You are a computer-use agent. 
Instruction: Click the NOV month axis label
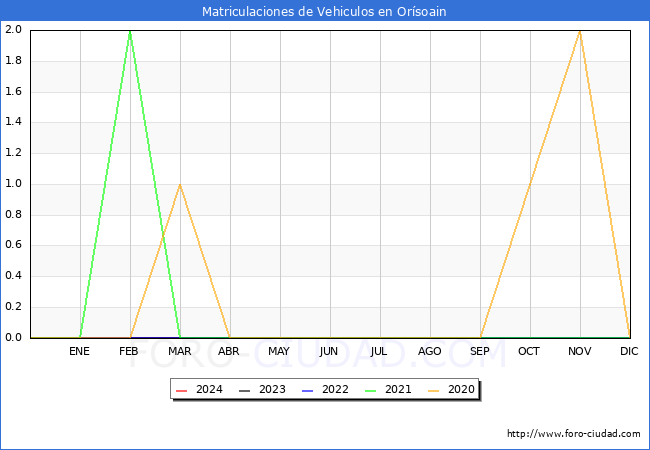point(580,351)
